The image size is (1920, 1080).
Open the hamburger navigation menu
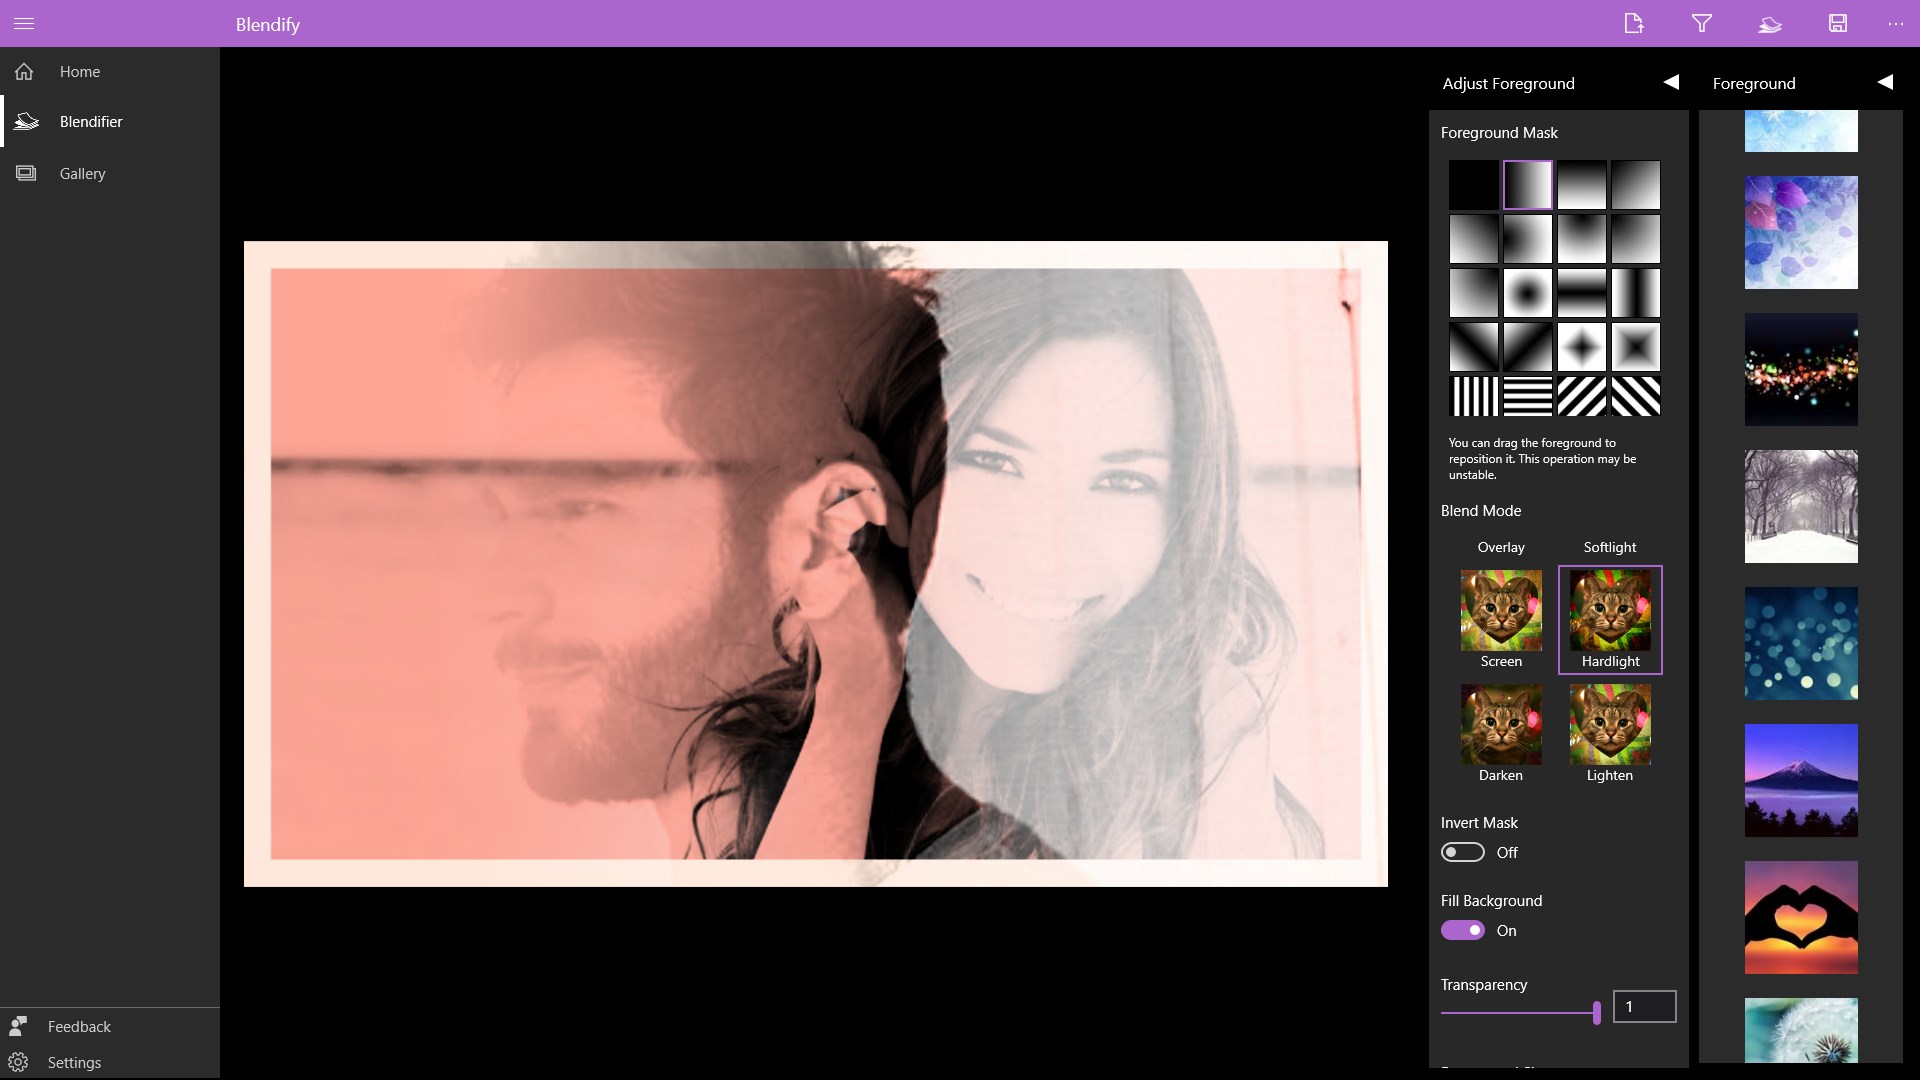[x=24, y=23]
